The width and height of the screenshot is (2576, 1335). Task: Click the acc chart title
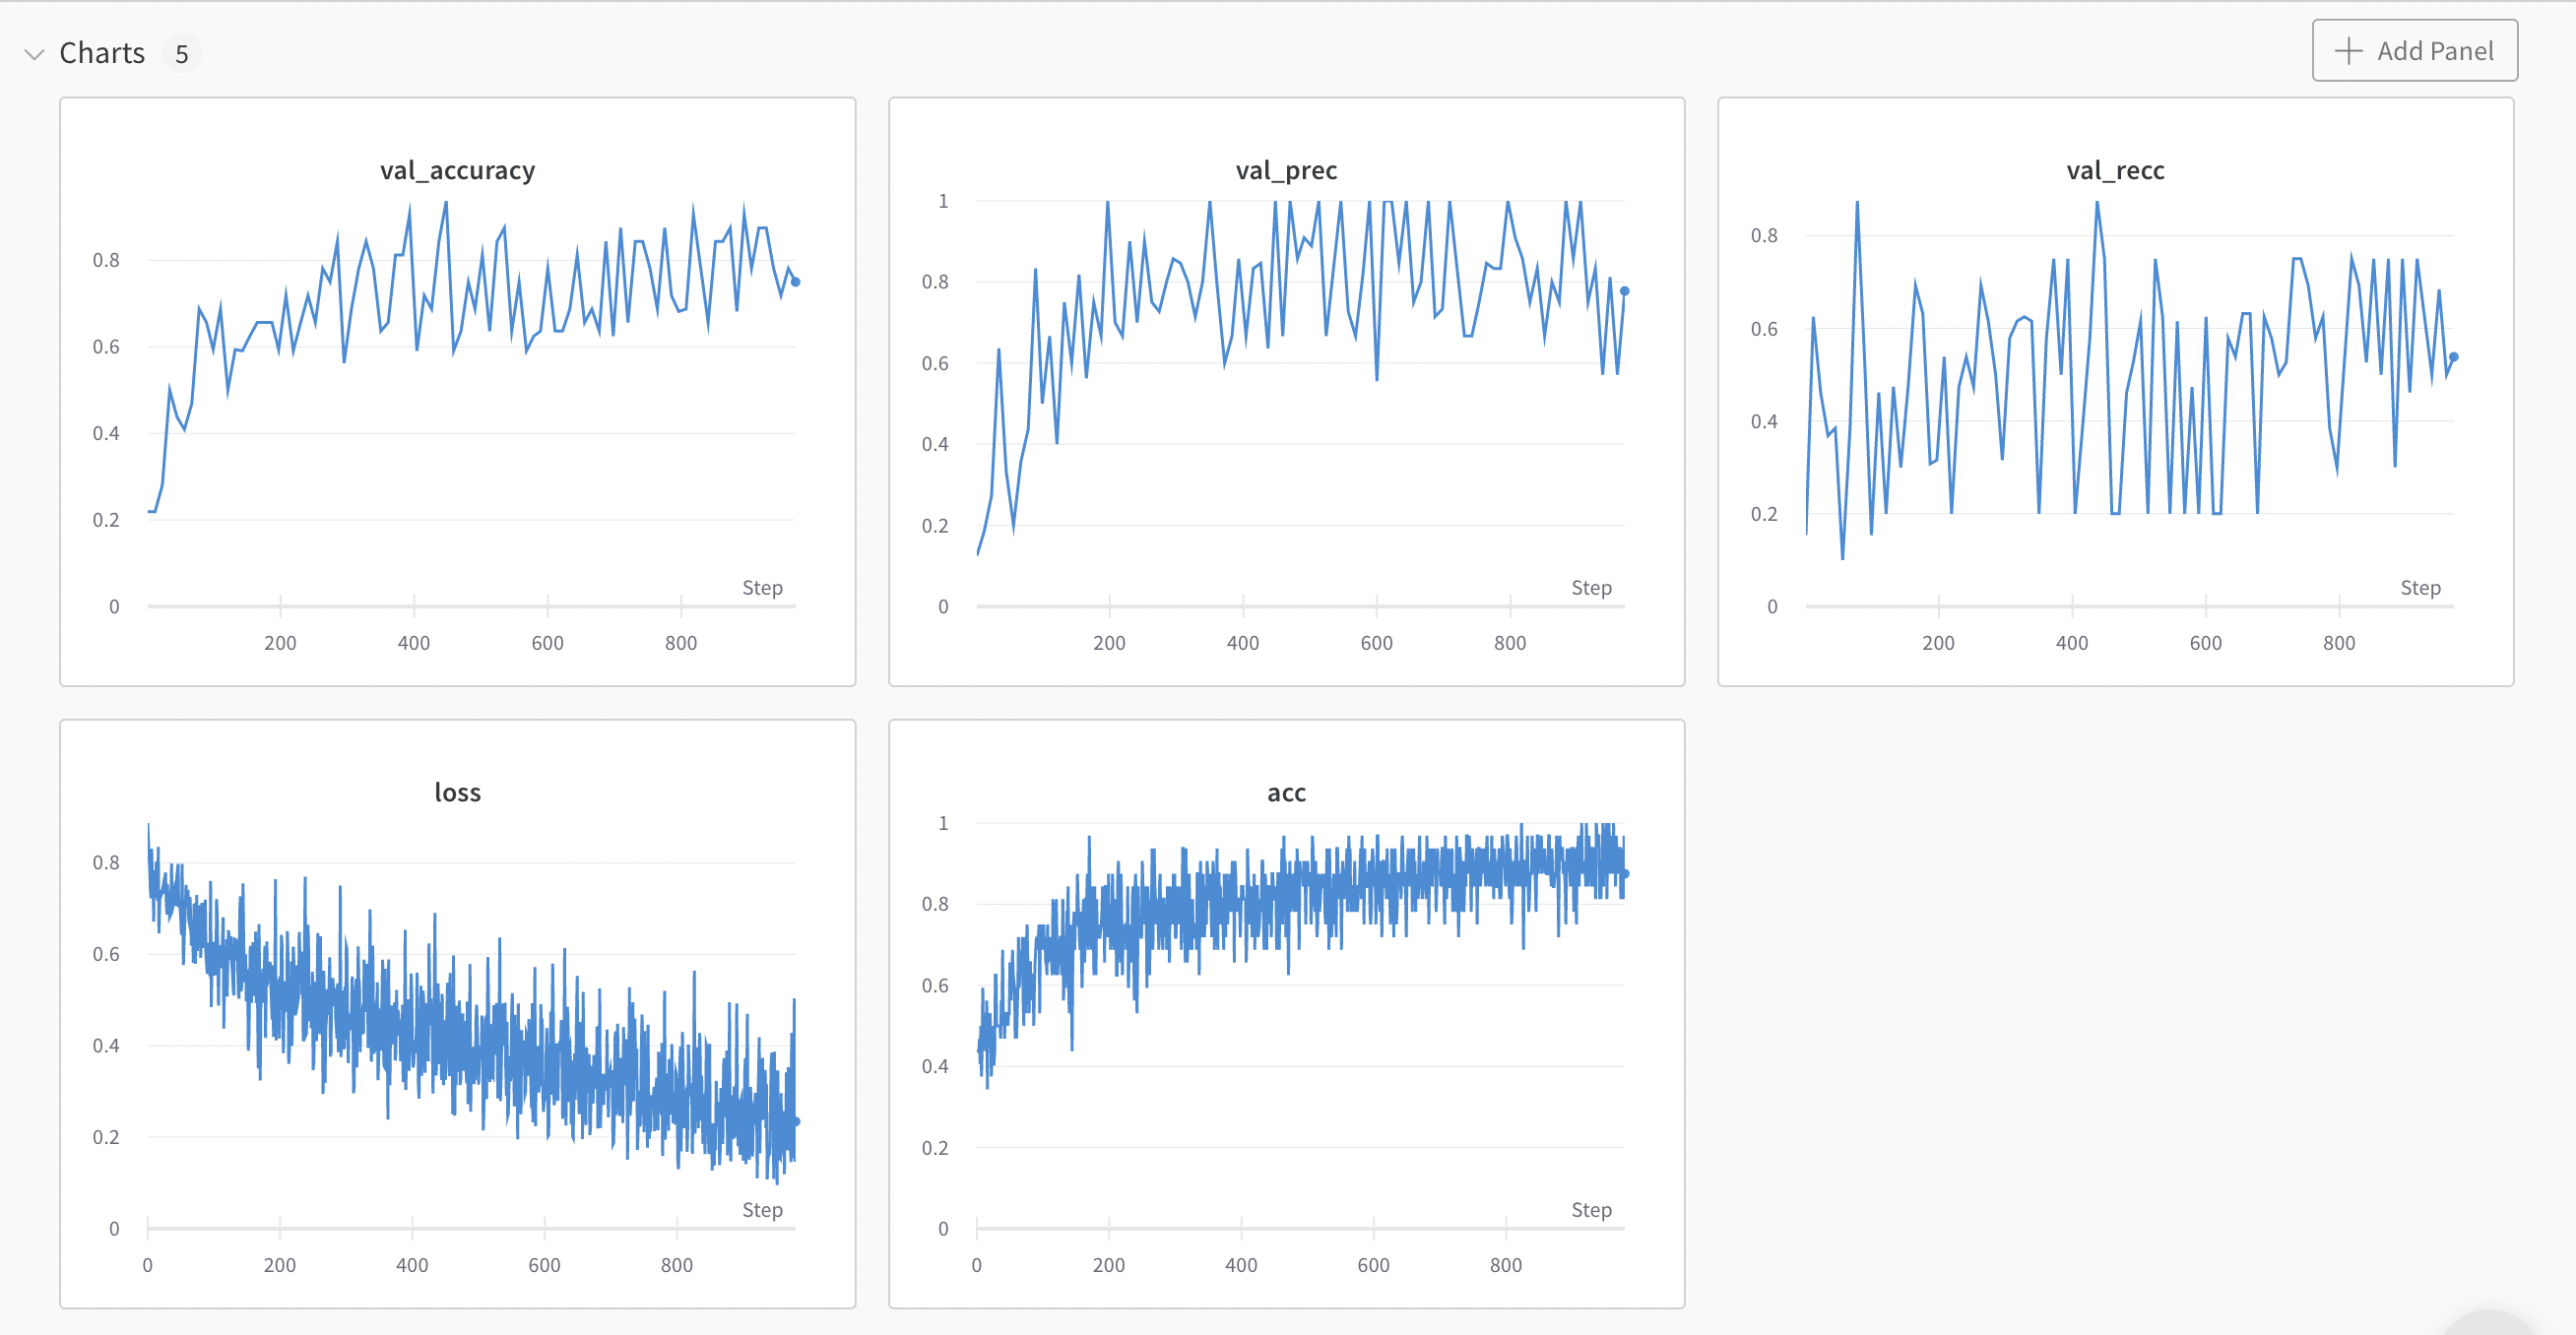pyautogui.click(x=1287, y=793)
